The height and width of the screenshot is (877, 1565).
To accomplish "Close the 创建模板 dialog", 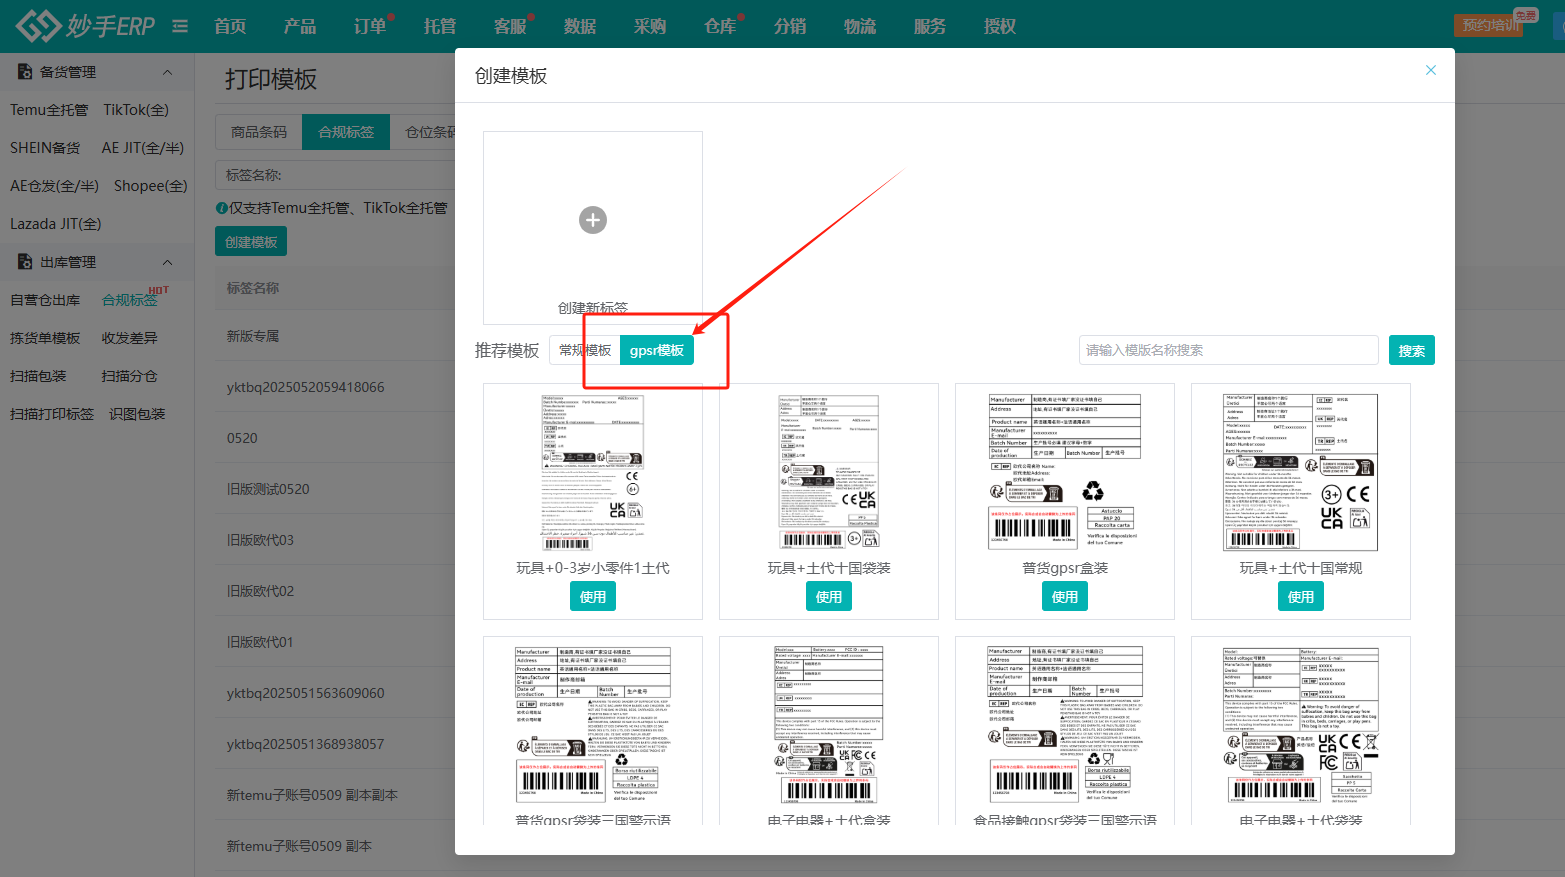I will tap(1430, 70).
